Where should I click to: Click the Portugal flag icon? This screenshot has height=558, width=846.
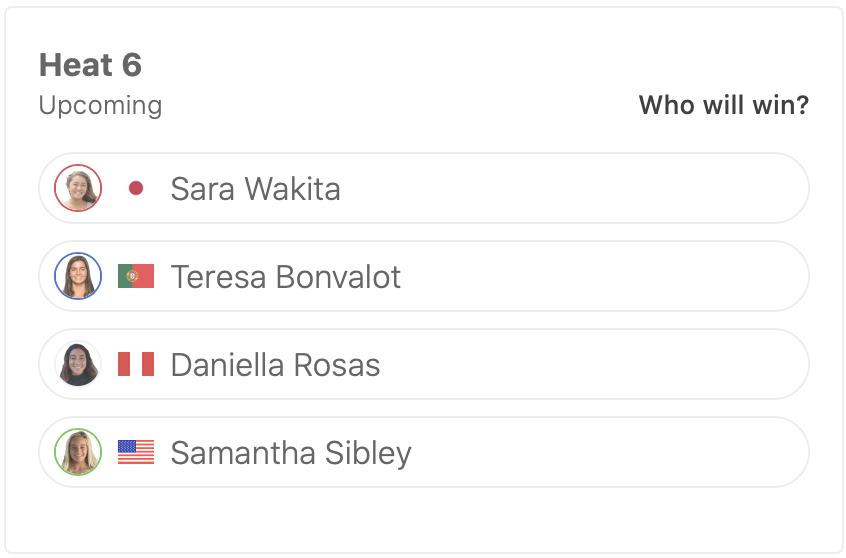pyautogui.click(x=136, y=276)
